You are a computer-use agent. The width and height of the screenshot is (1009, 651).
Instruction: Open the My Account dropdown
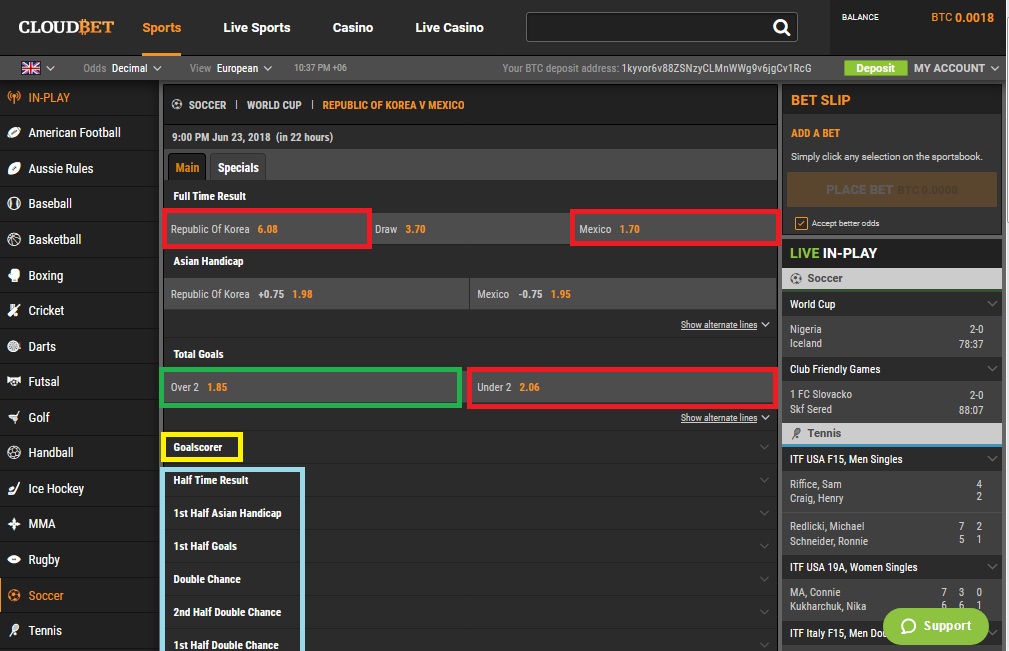pyautogui.click(x=956, y=68)
